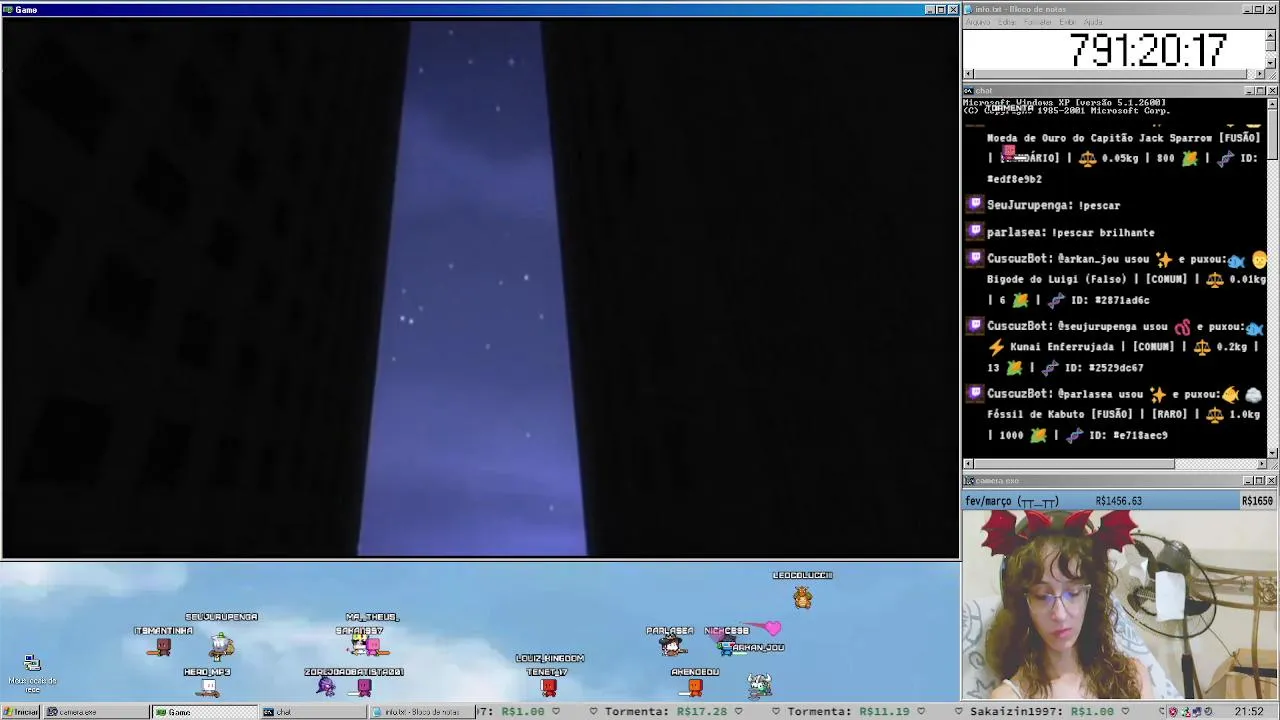The image size is (1280, 720).
Task: Click the LEOCOLUCCIII flying character
Action: pyautogui.click(x=802, y=597)
